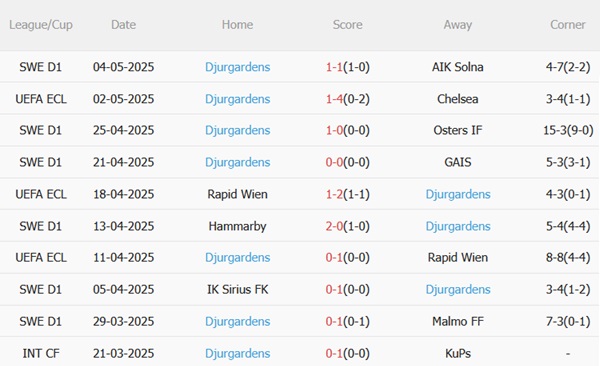Select Rapid Wien home team on 18-04-2025
This screenshot has width=600, height=366.
pyautogui.click(x=237, y=194)
